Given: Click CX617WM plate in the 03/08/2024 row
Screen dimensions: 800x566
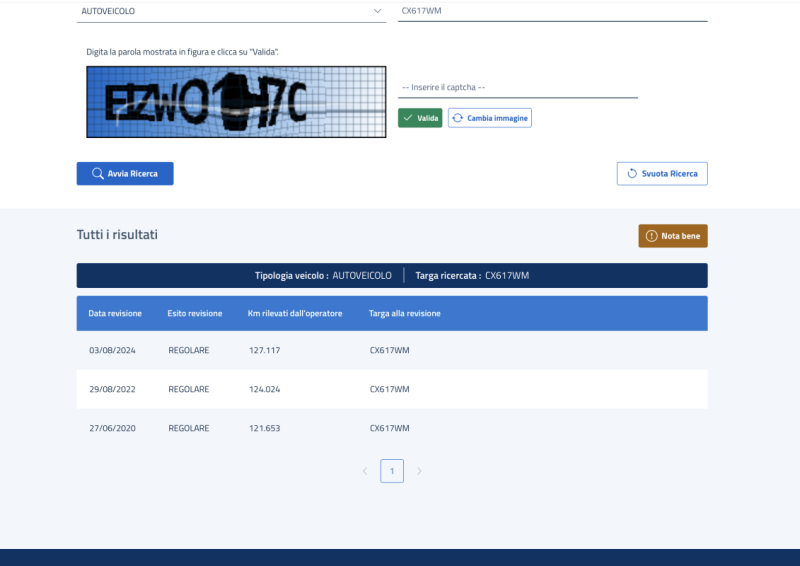Looking at the screenshot, I should (x=389, y=350).
